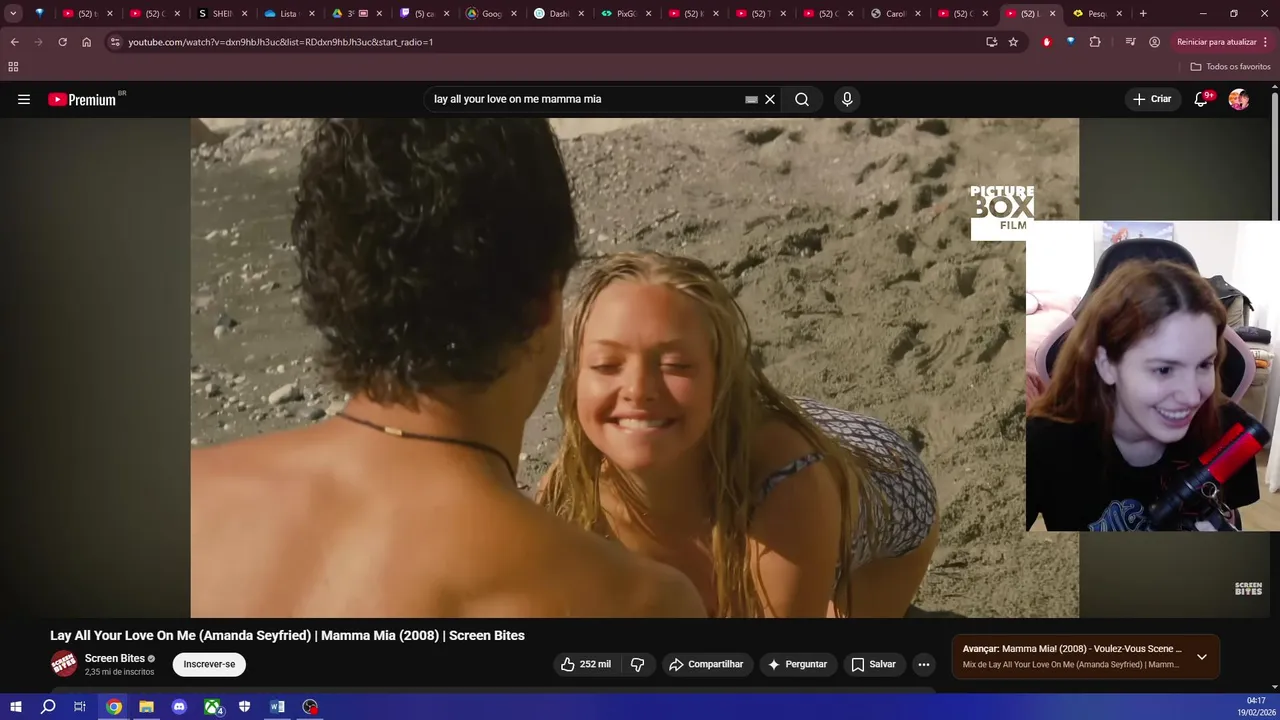
Task: Open the Criar create button
Action: pyautogui.click(x=1151, y=99)
